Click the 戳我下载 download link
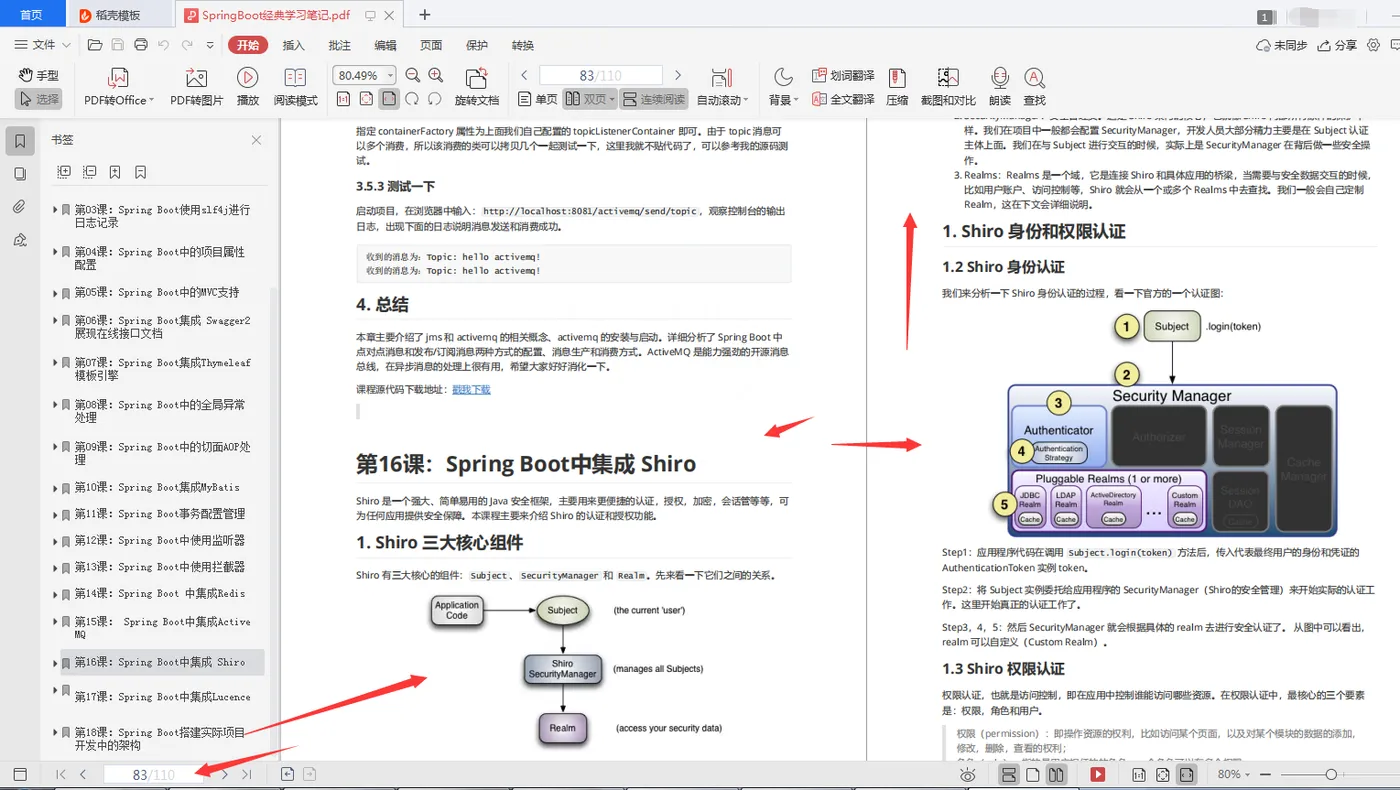Screen dimensions: 1400x790 pos(471,389)
